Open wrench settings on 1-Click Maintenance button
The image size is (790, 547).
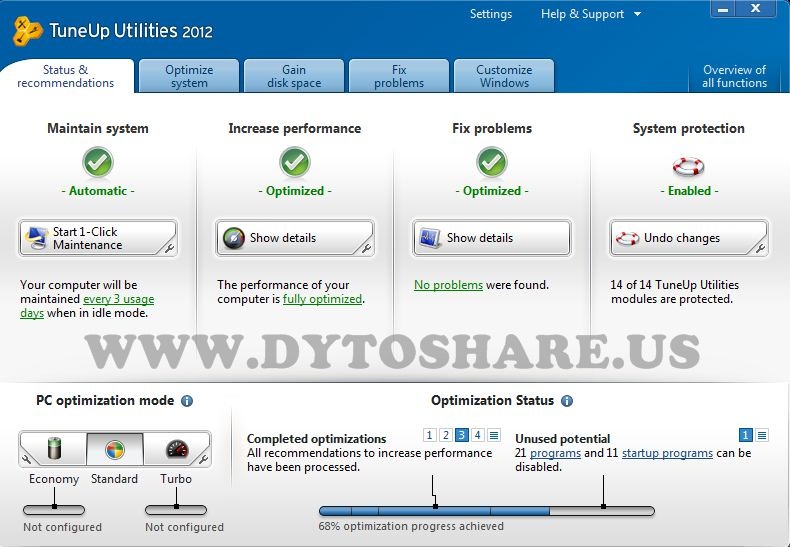pos(169,248)
